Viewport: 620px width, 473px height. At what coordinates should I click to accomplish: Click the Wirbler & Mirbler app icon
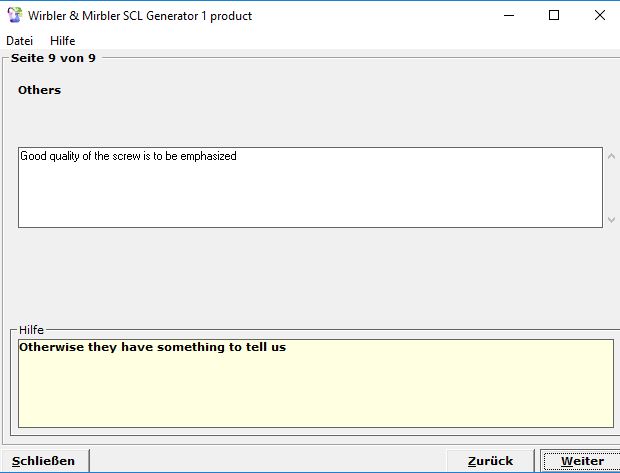[x=14, y=15]
